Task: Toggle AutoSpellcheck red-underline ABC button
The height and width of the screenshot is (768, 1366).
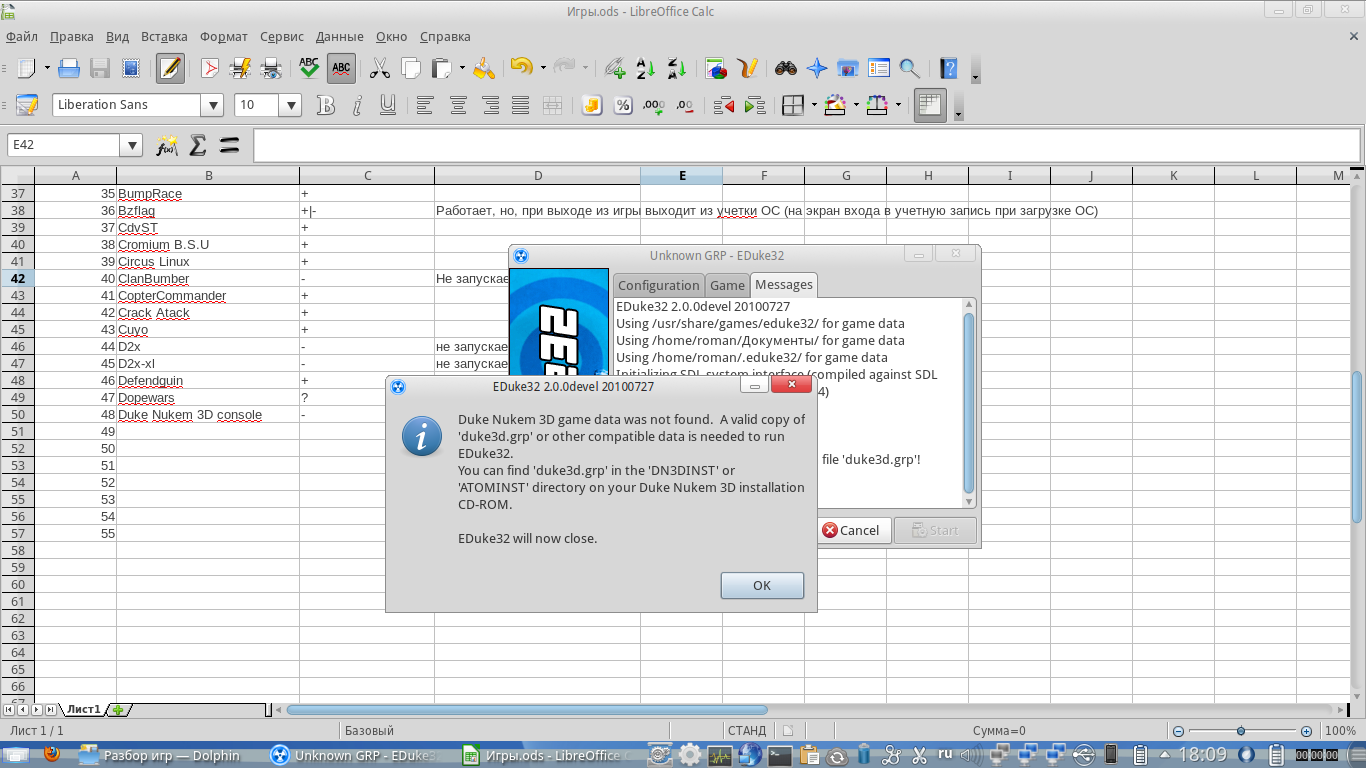Action: (341, 68)
